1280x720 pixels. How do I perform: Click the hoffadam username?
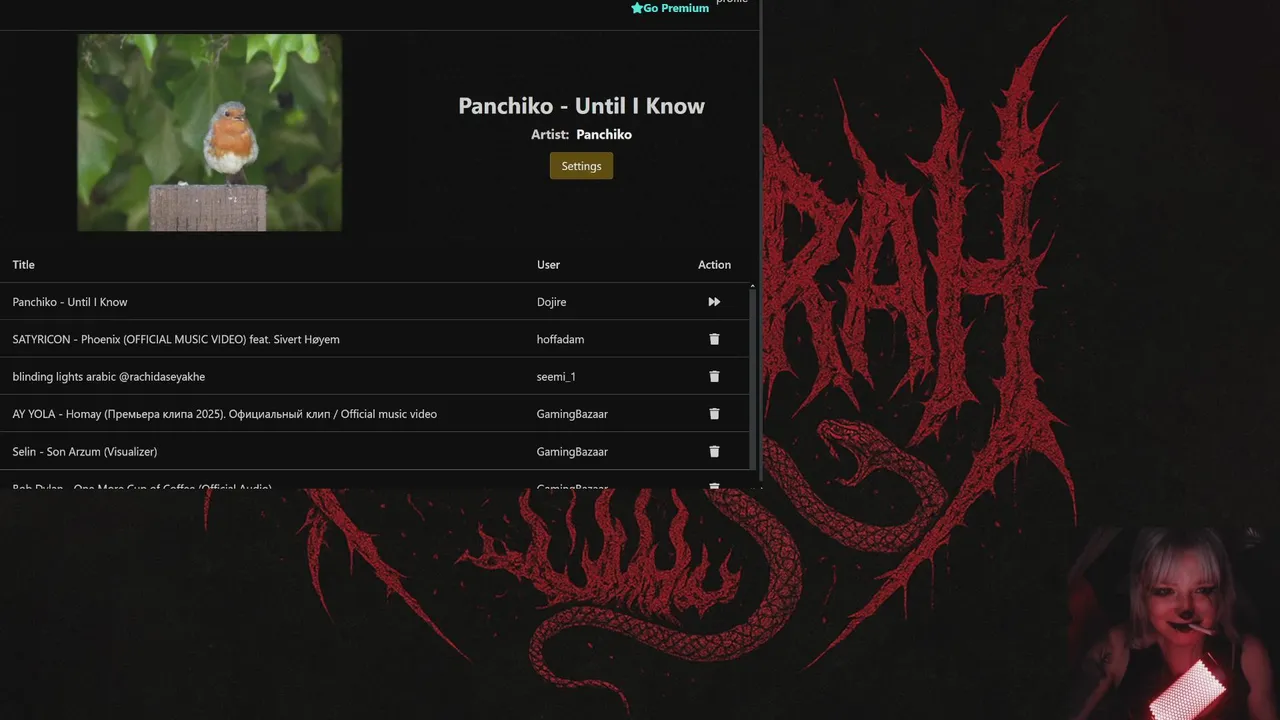pos(560,339)
